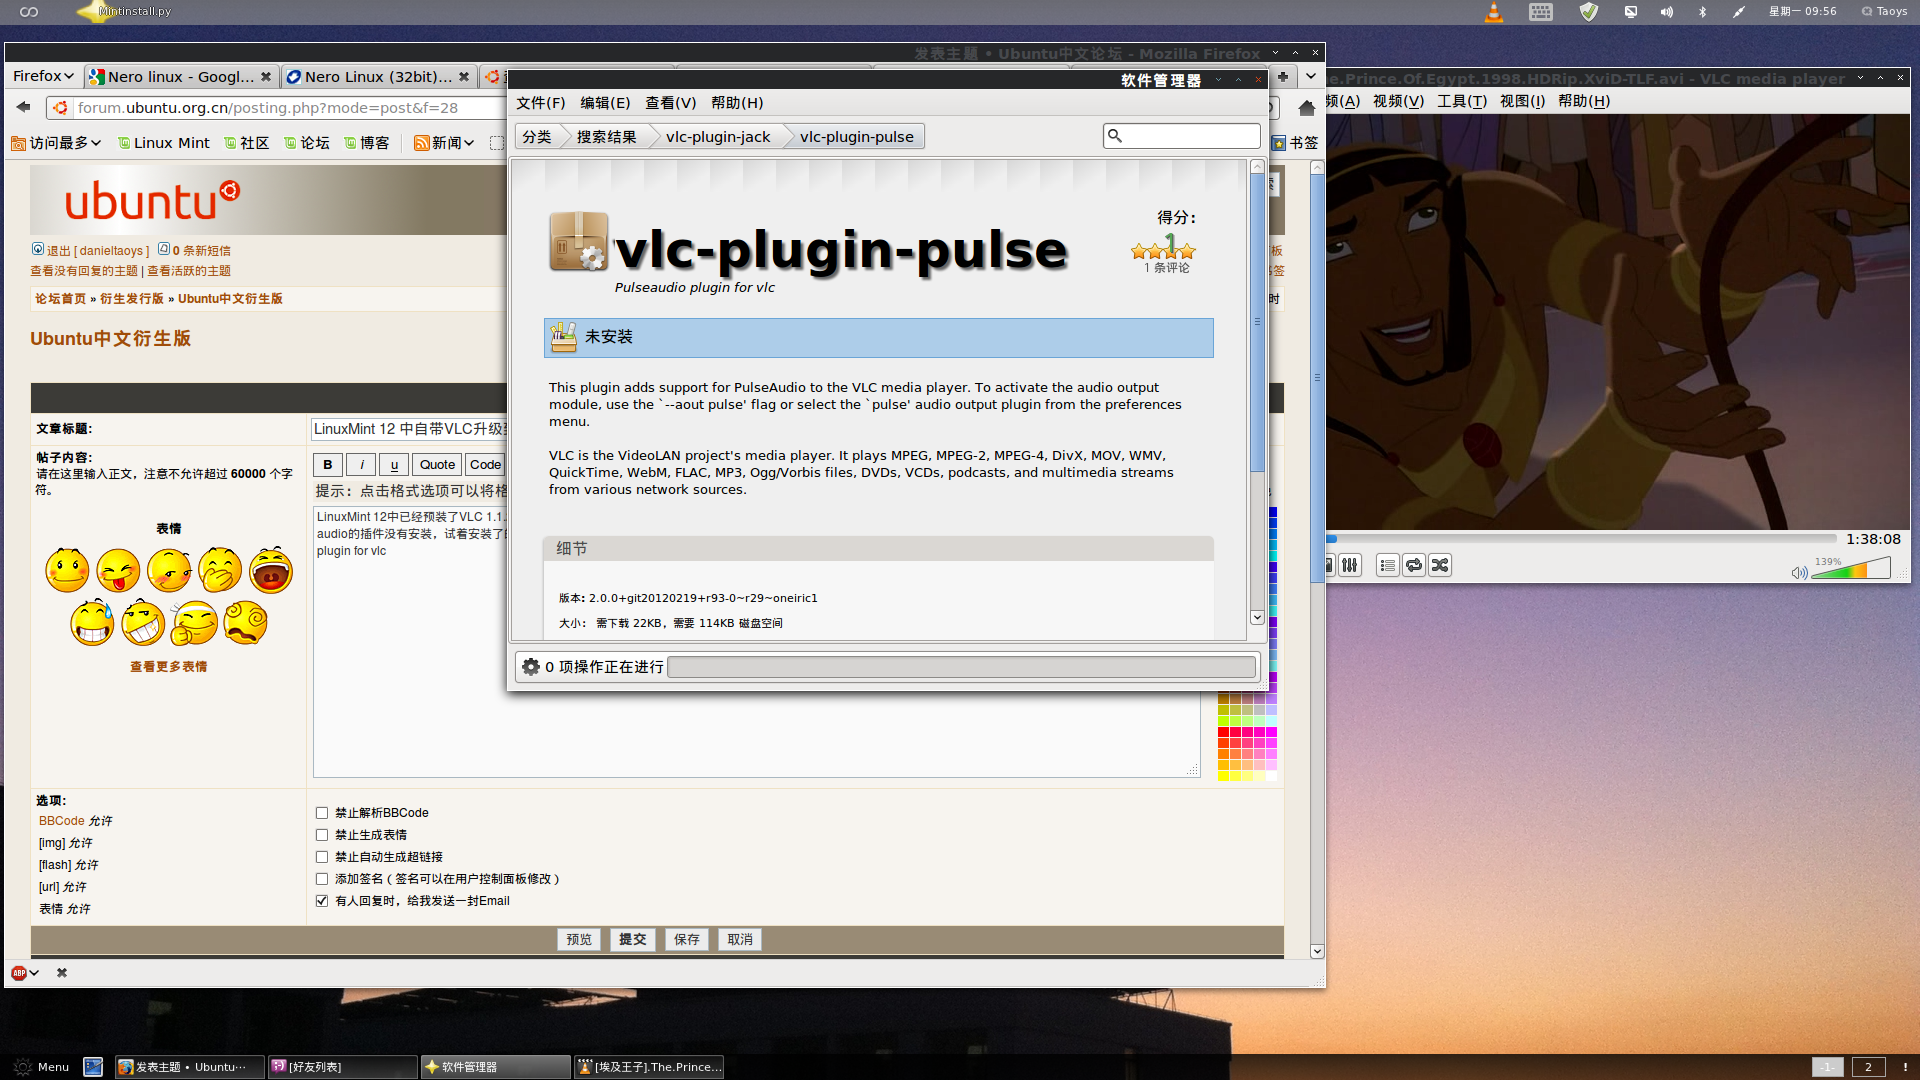Go to 搜索结果 breadcrumb
Screen dimensions: 1920x1080
pos(607,137)
